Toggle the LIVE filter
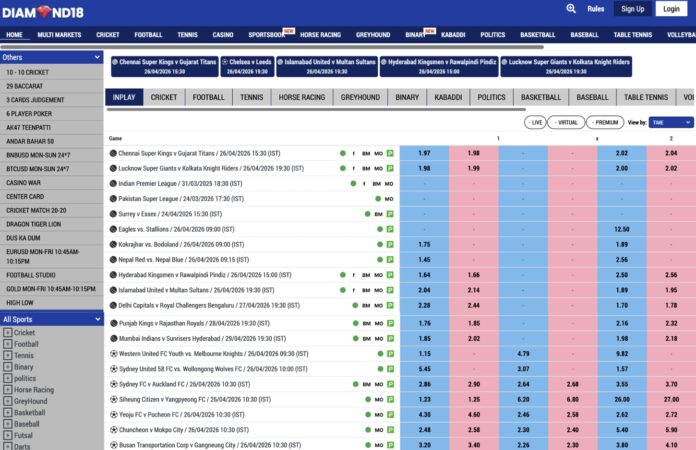The width and height of the screenshot is (696, 450). coord(535,122)
